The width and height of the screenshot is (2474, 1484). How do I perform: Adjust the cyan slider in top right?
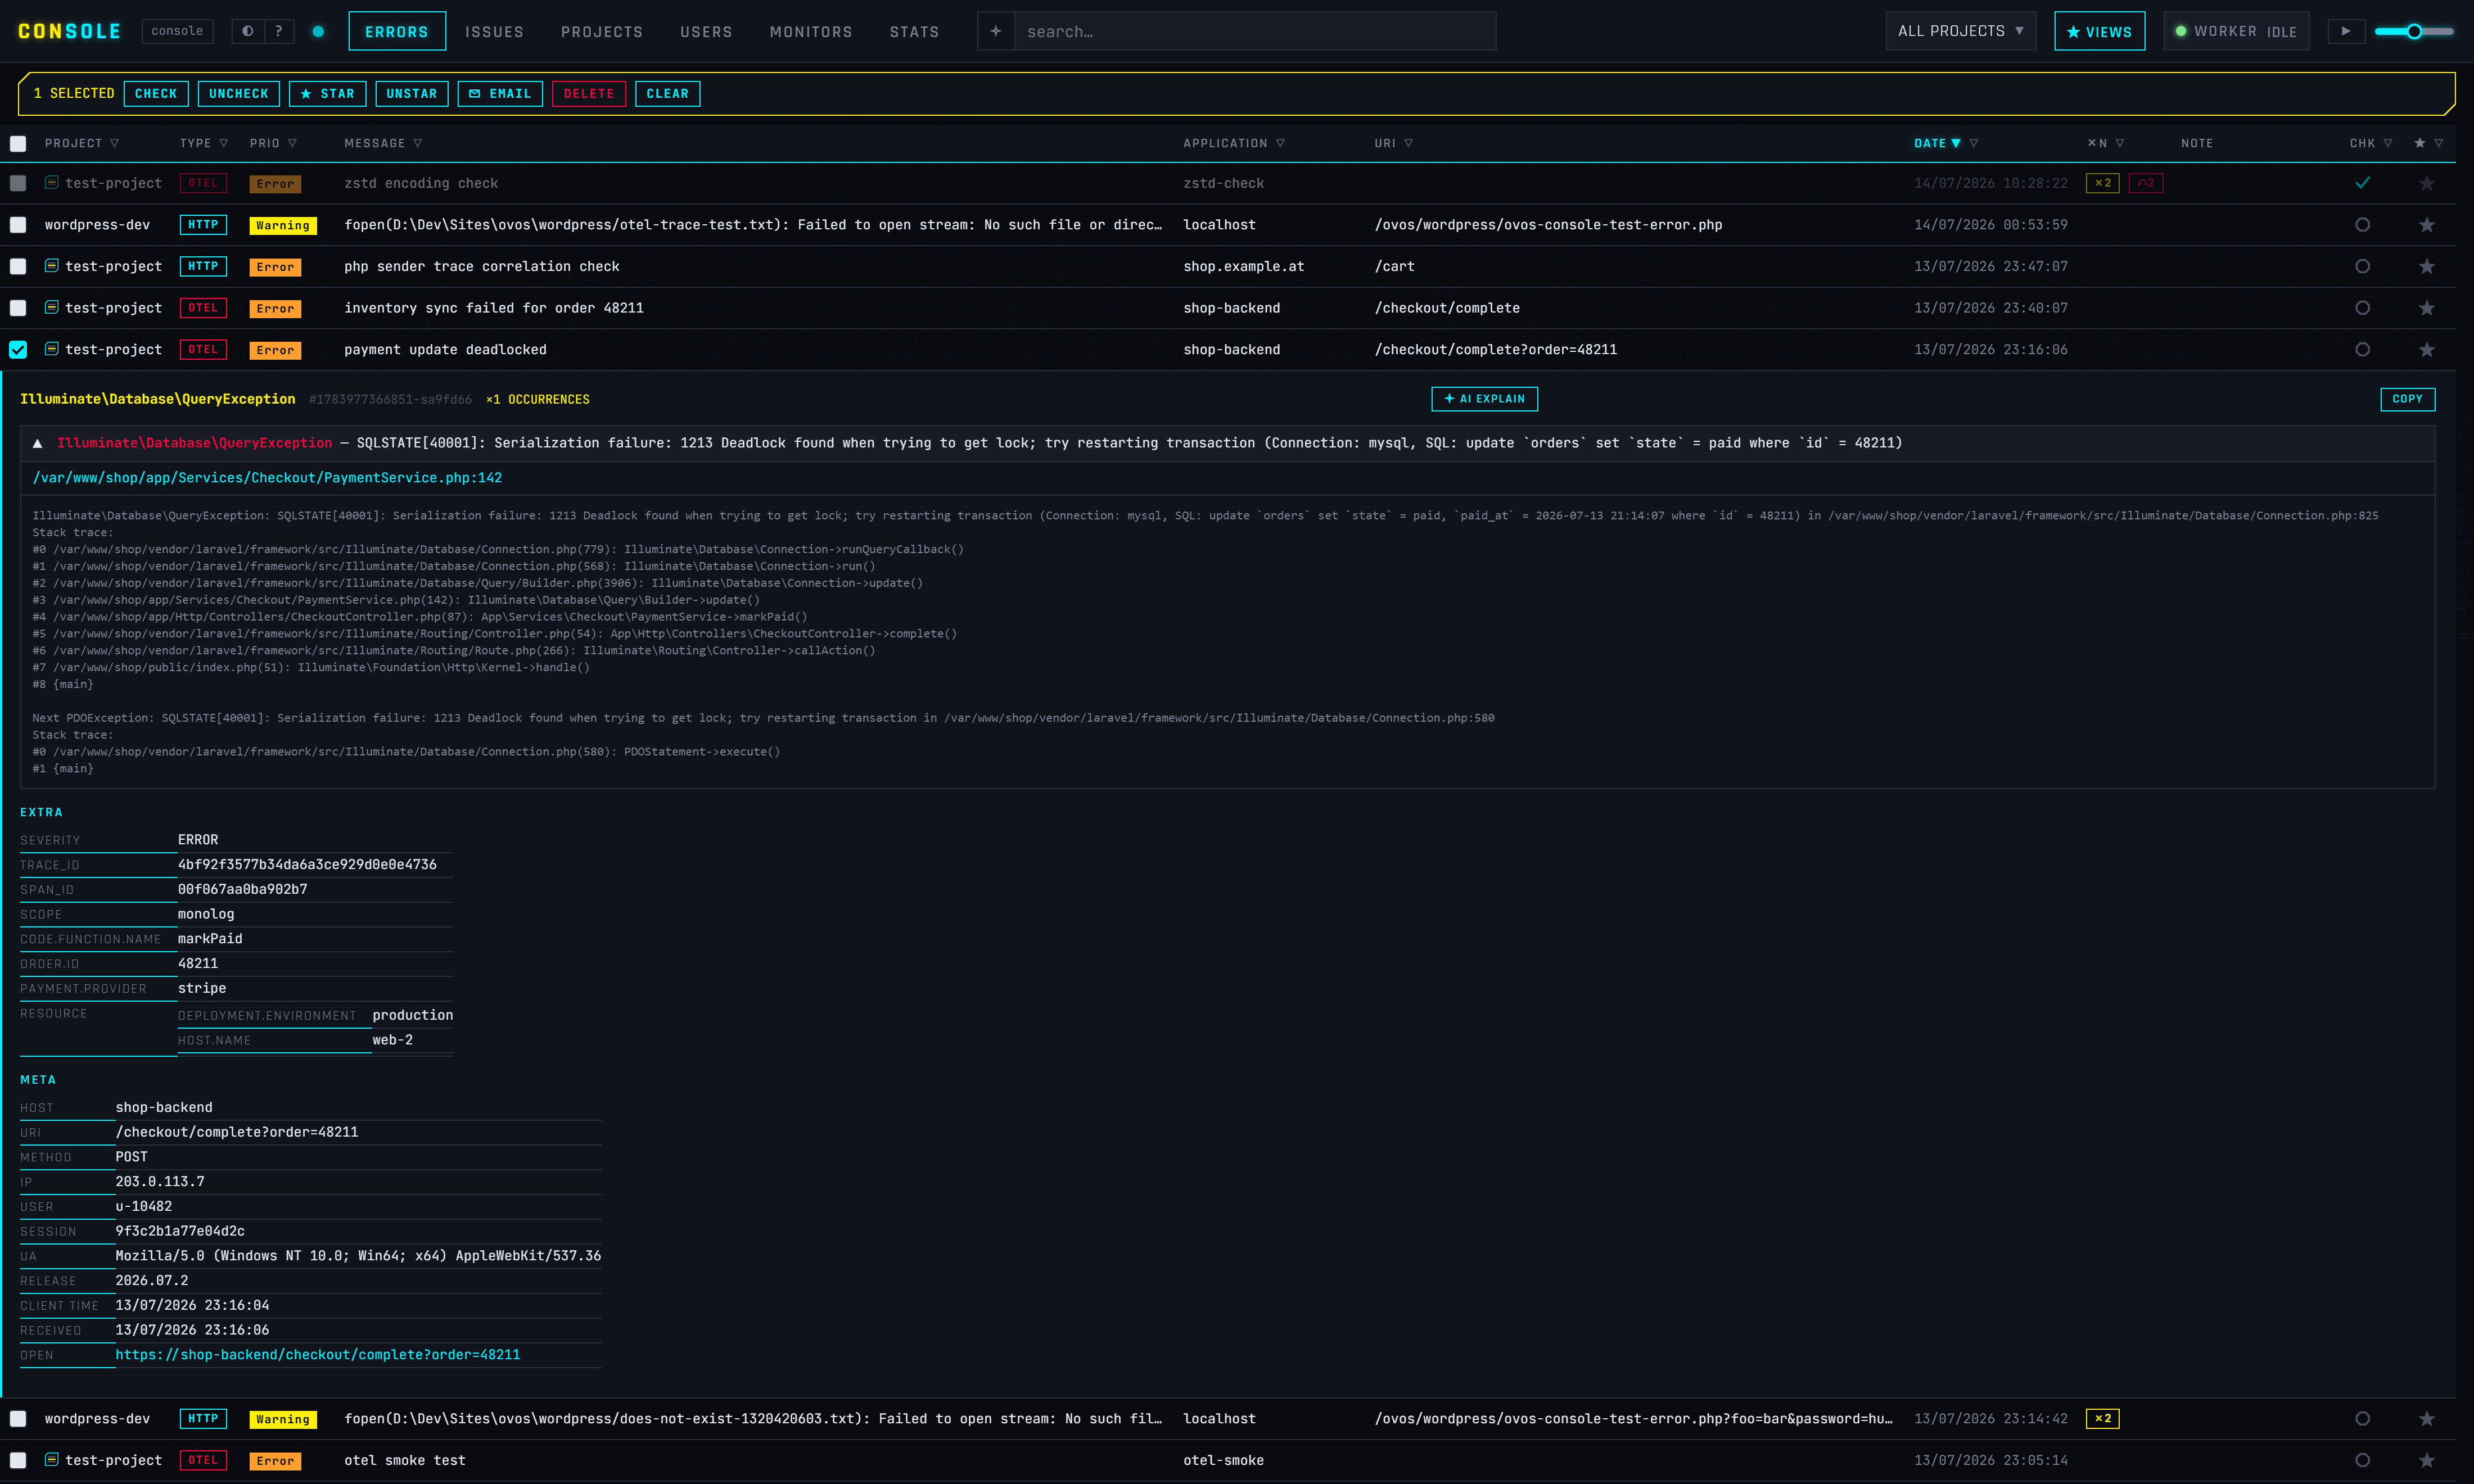tap(2414, 31)
